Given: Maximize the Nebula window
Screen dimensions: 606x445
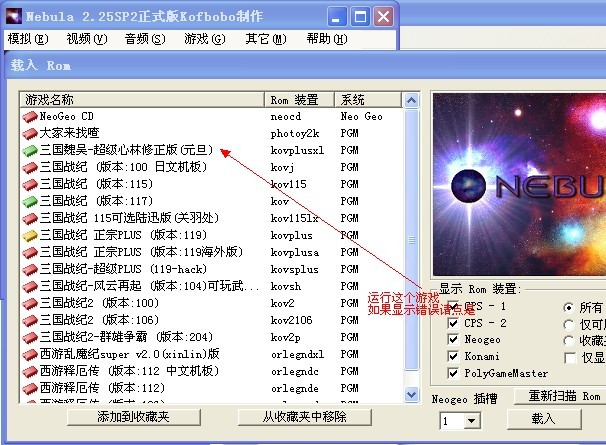Looking at the screenshot, I should (360, 17).
